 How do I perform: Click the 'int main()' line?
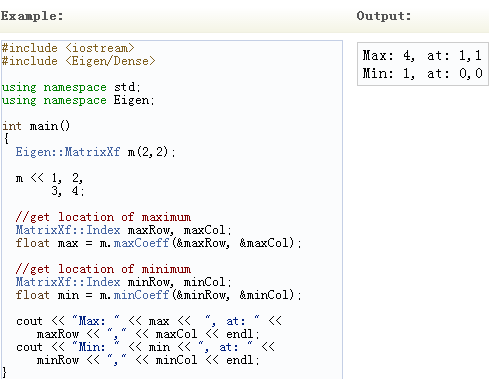pyautogui.click(x=36, y=126)
